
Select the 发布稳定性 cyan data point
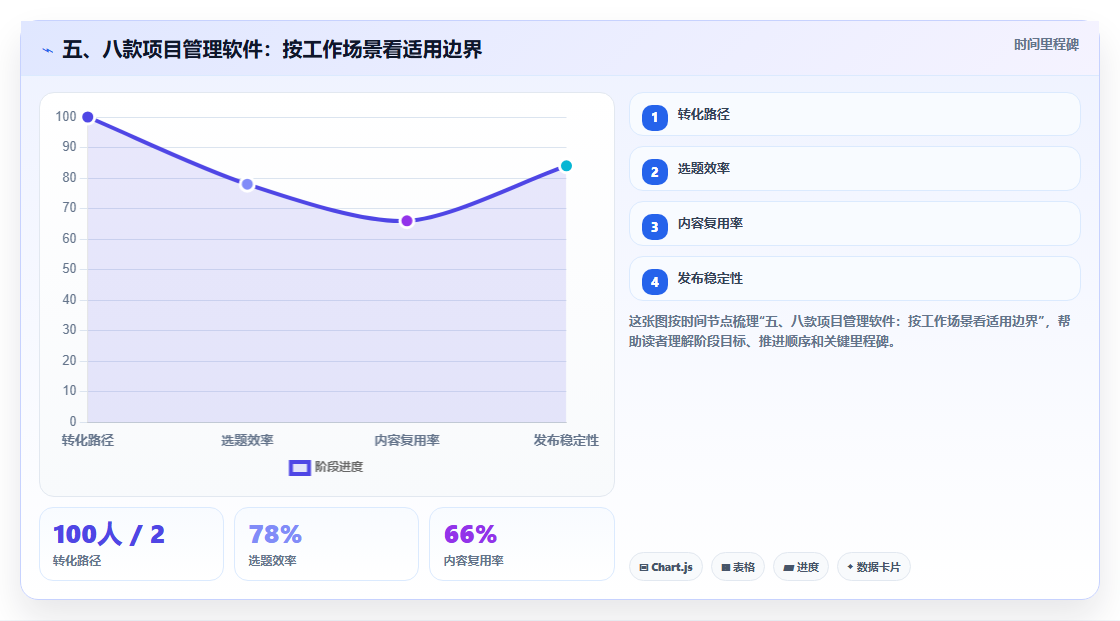(566, 166)
